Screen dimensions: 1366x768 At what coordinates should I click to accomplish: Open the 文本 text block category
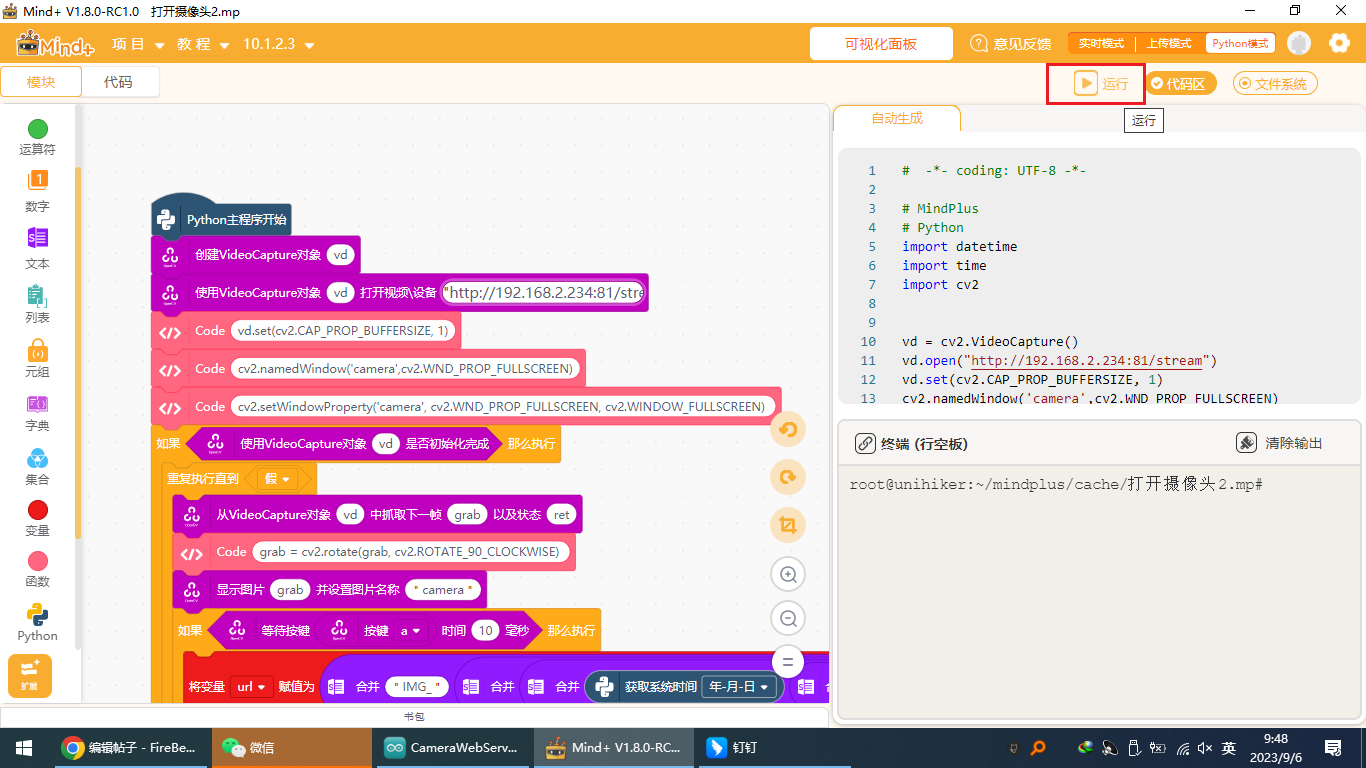pyautogui.click(x=37, y=249)
